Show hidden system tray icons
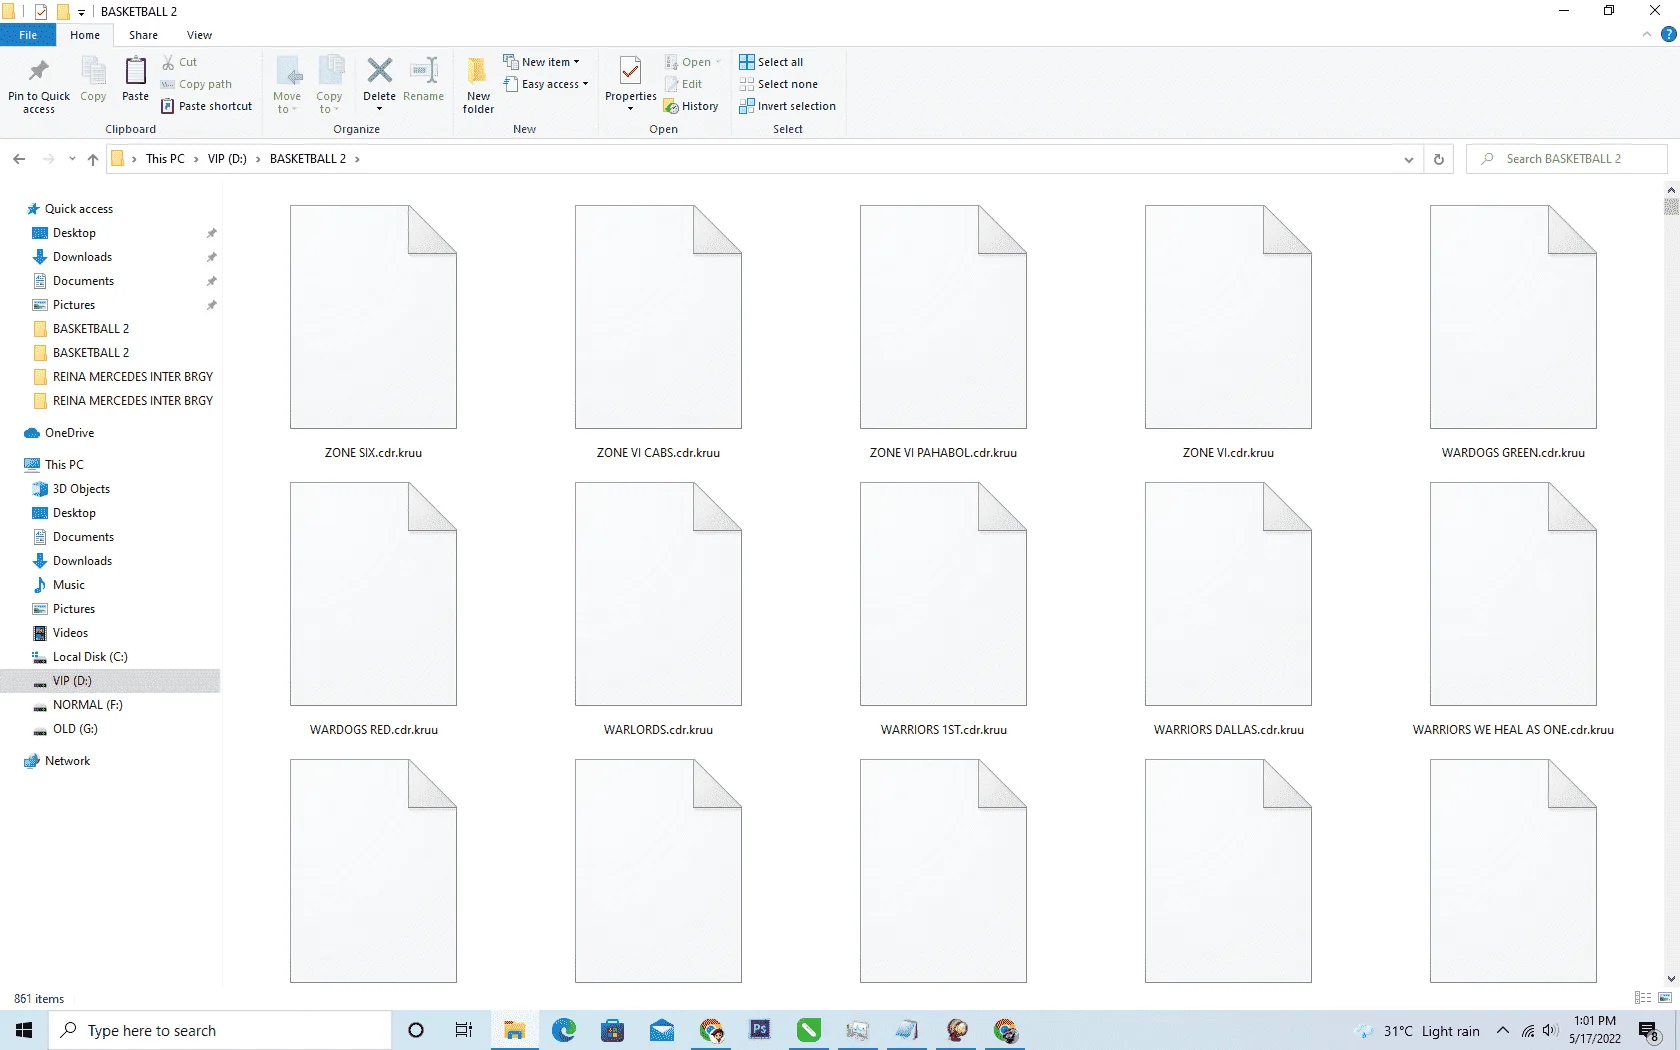Screen dimensions: 1680x1050 click(x=1503, y=1030)
